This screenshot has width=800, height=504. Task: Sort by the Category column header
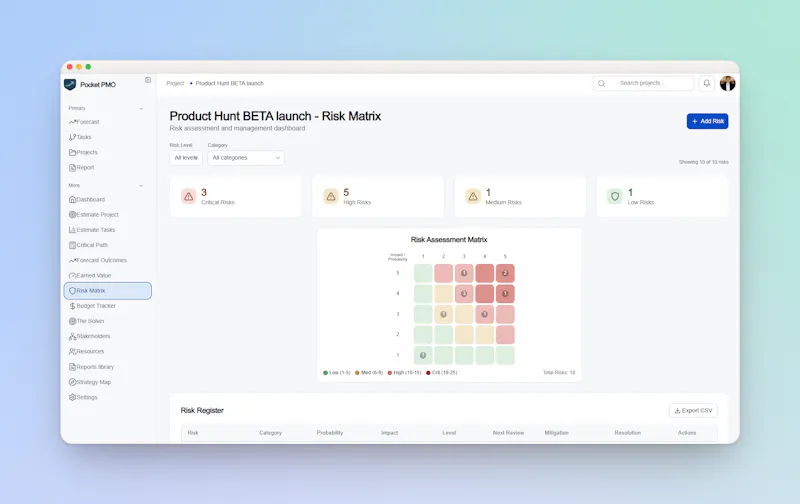click(270, 433)
